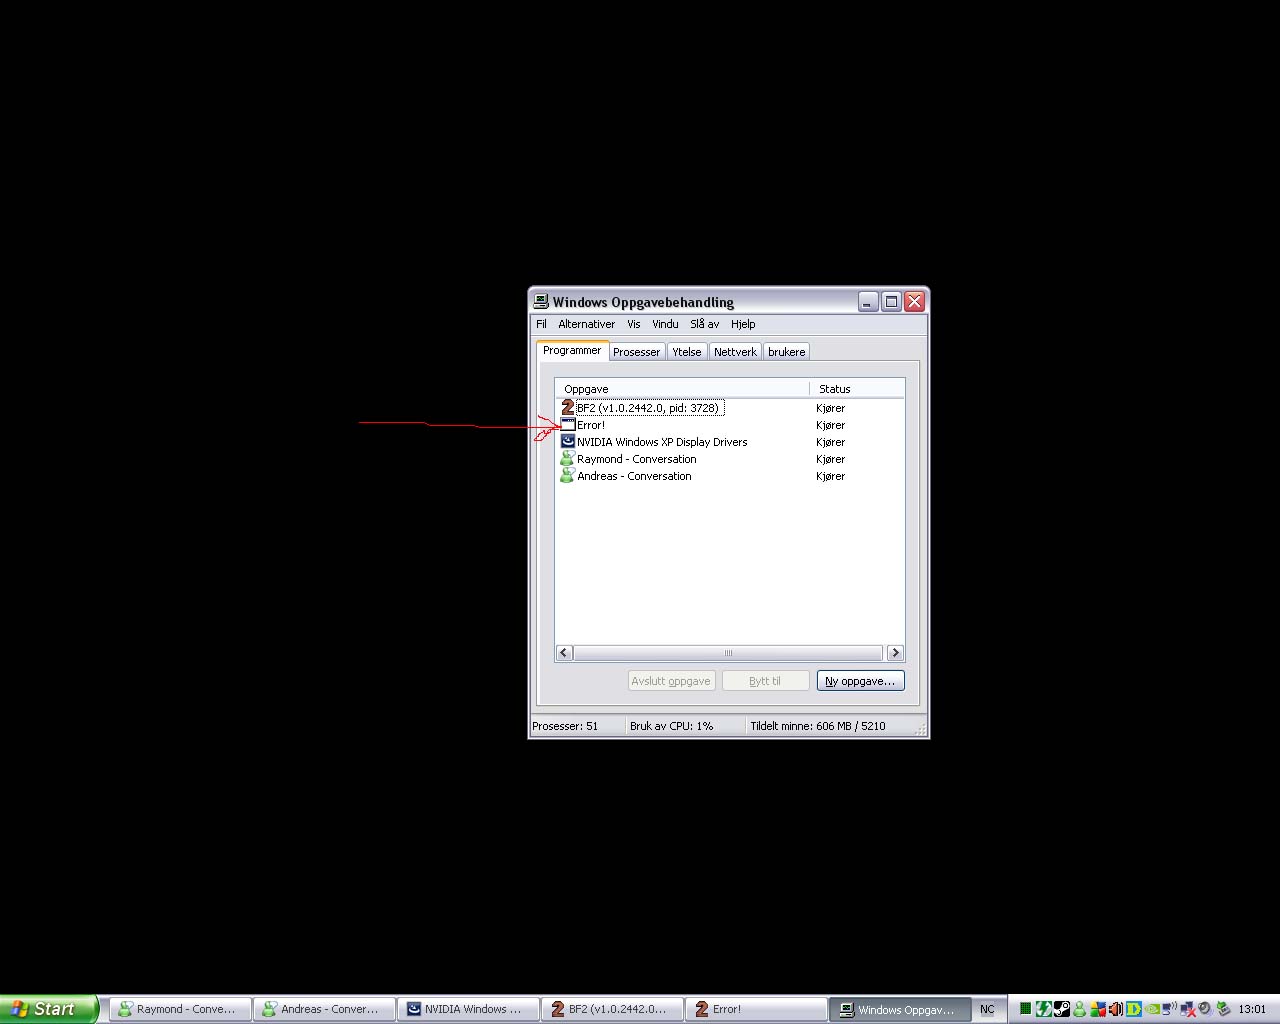Click the green arrows tray icon
This screenshot has height=1024, width=1280.
pyautogui.click(x=1044, y=1009)
